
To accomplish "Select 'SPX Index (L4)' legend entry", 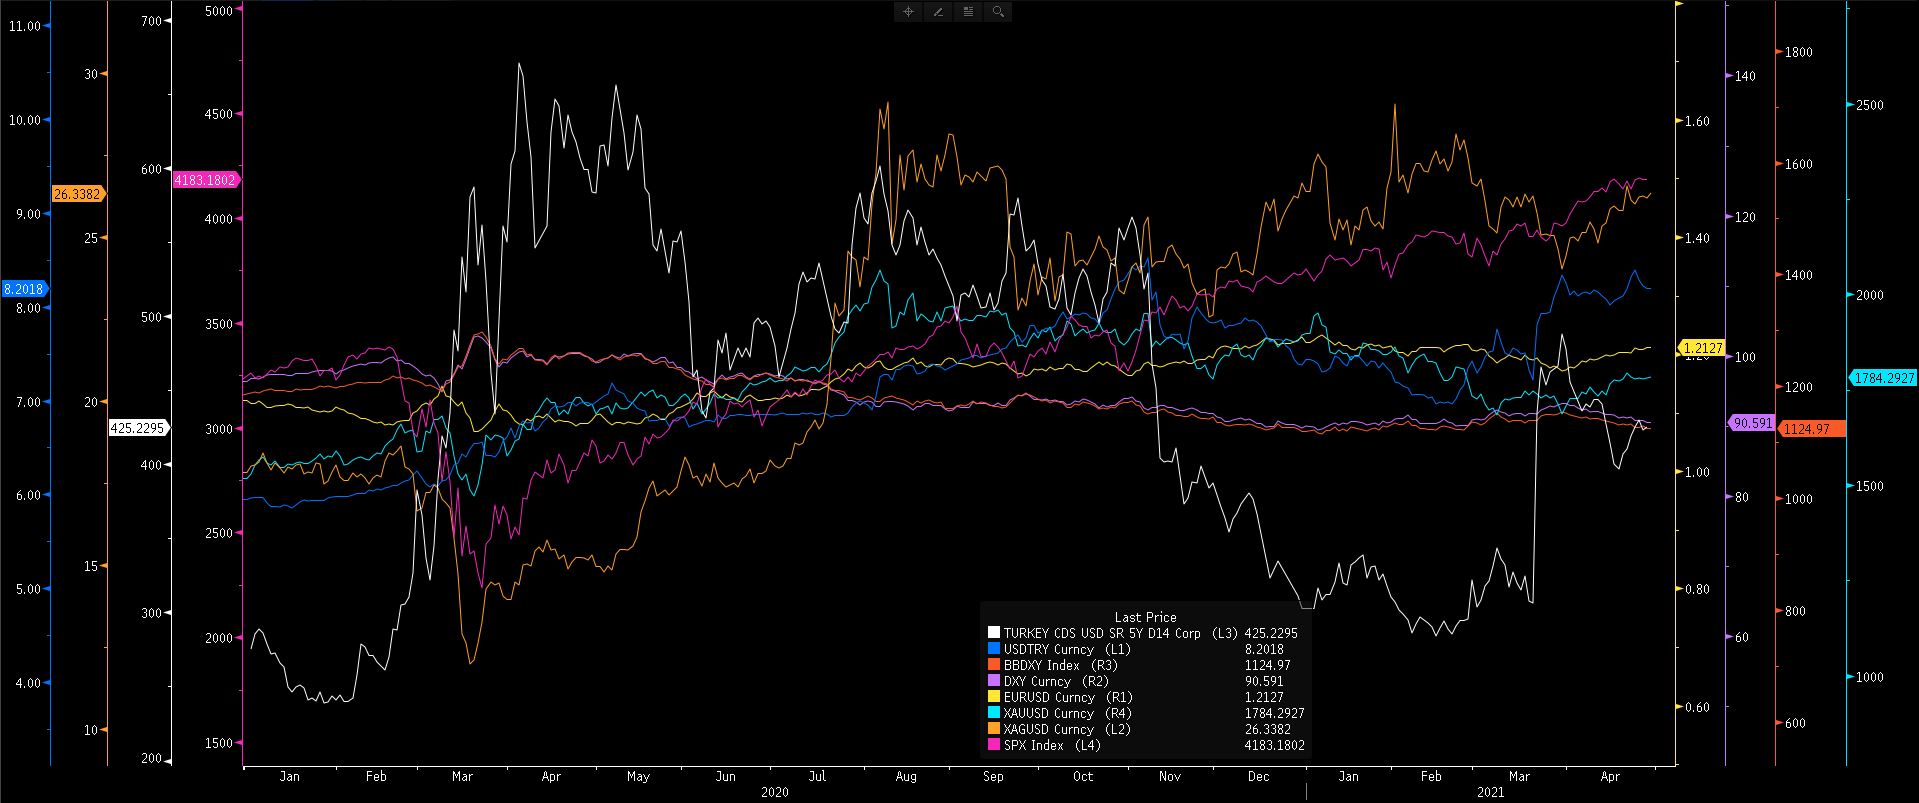I will 1052,745.
